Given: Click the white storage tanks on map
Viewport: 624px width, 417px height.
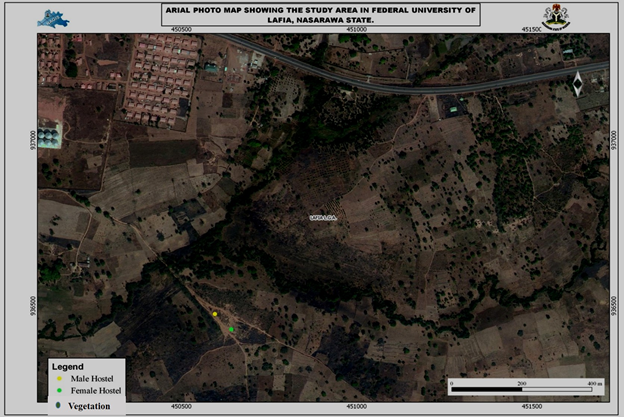Looking at the screenshot, I should [x=48, y=132].
